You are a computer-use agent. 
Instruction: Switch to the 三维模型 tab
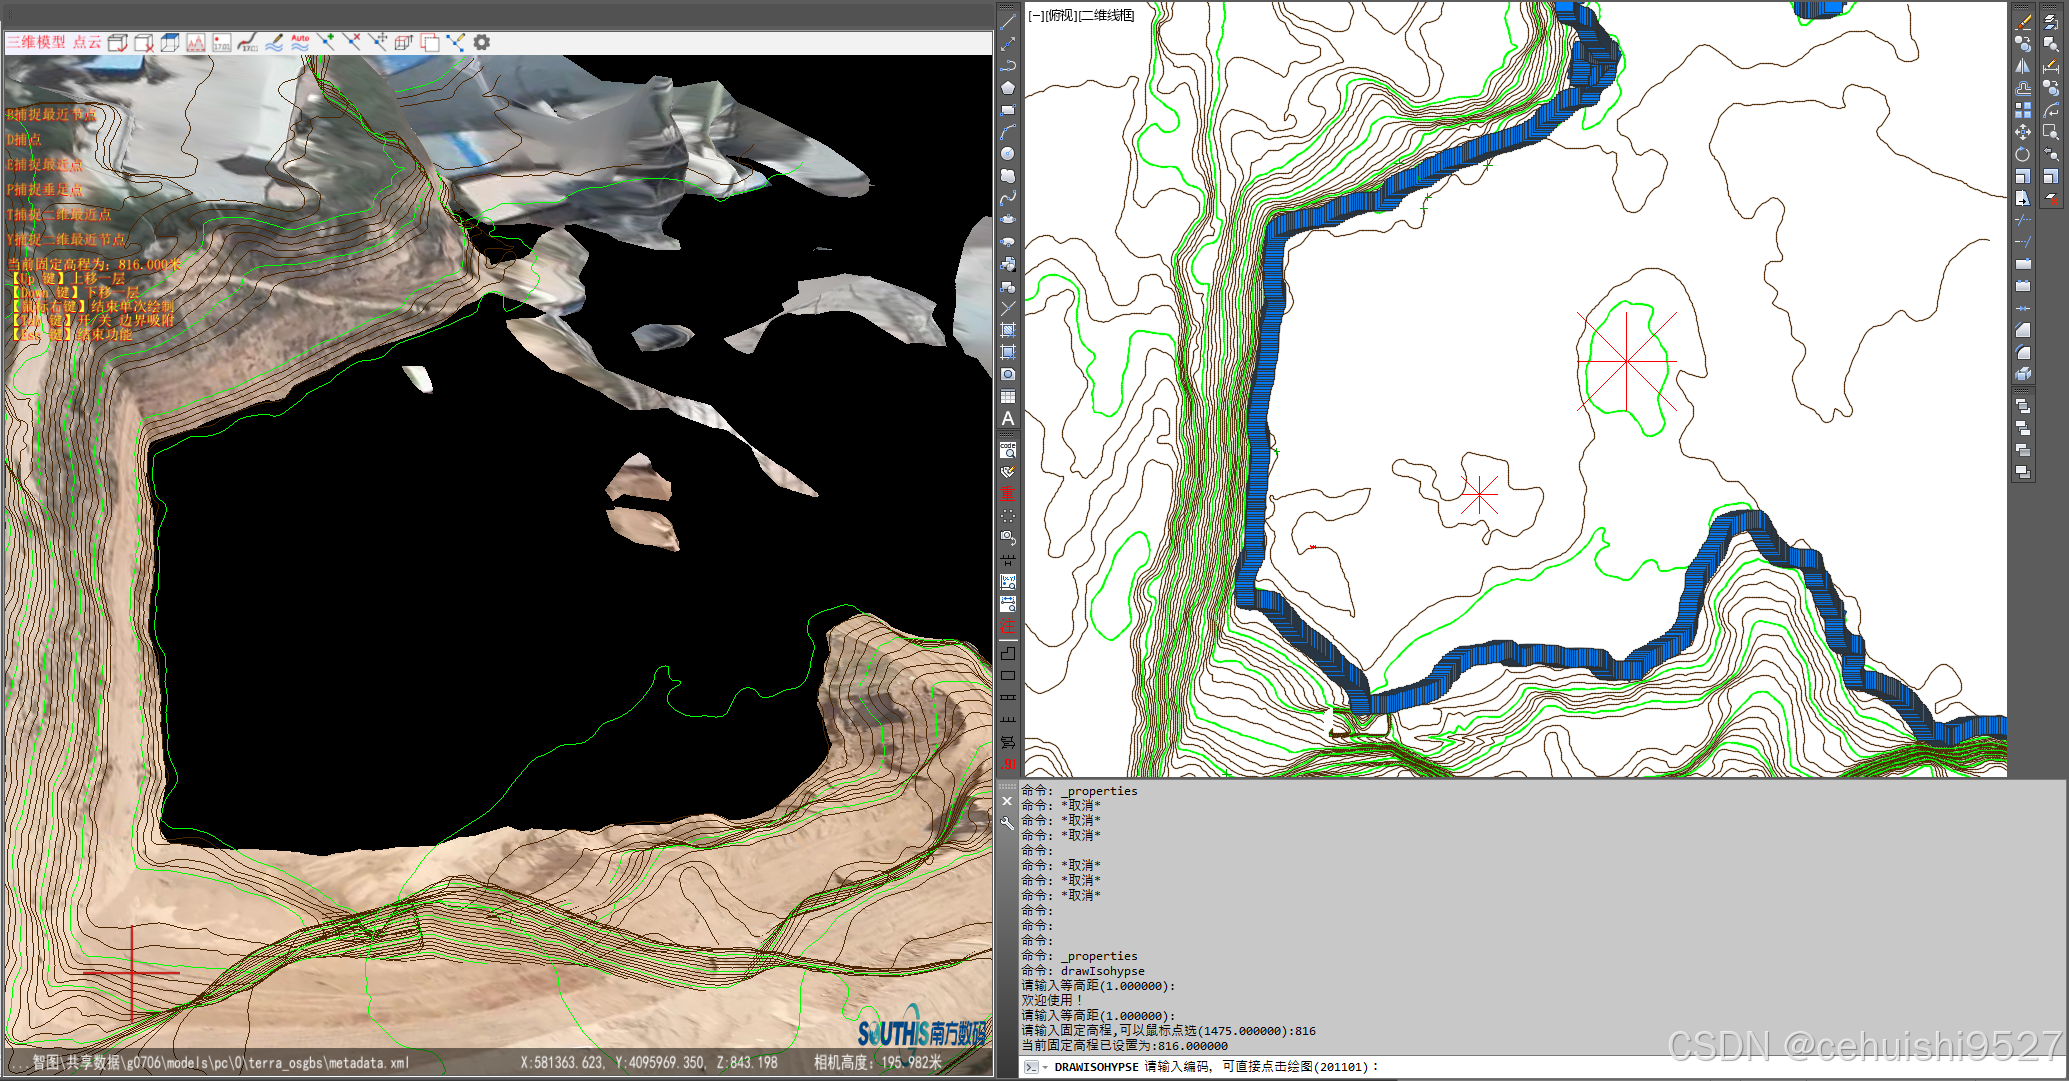point(36,42)
